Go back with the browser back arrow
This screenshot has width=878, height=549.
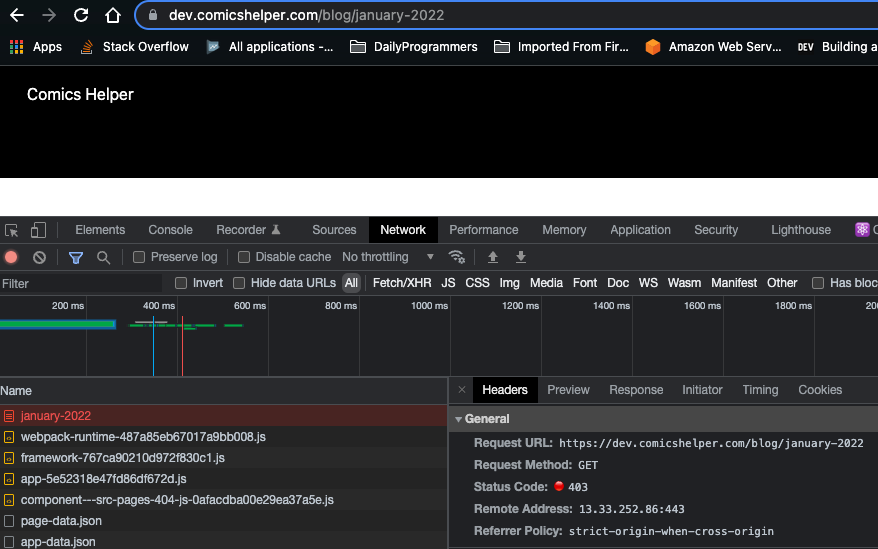point(17,15)
